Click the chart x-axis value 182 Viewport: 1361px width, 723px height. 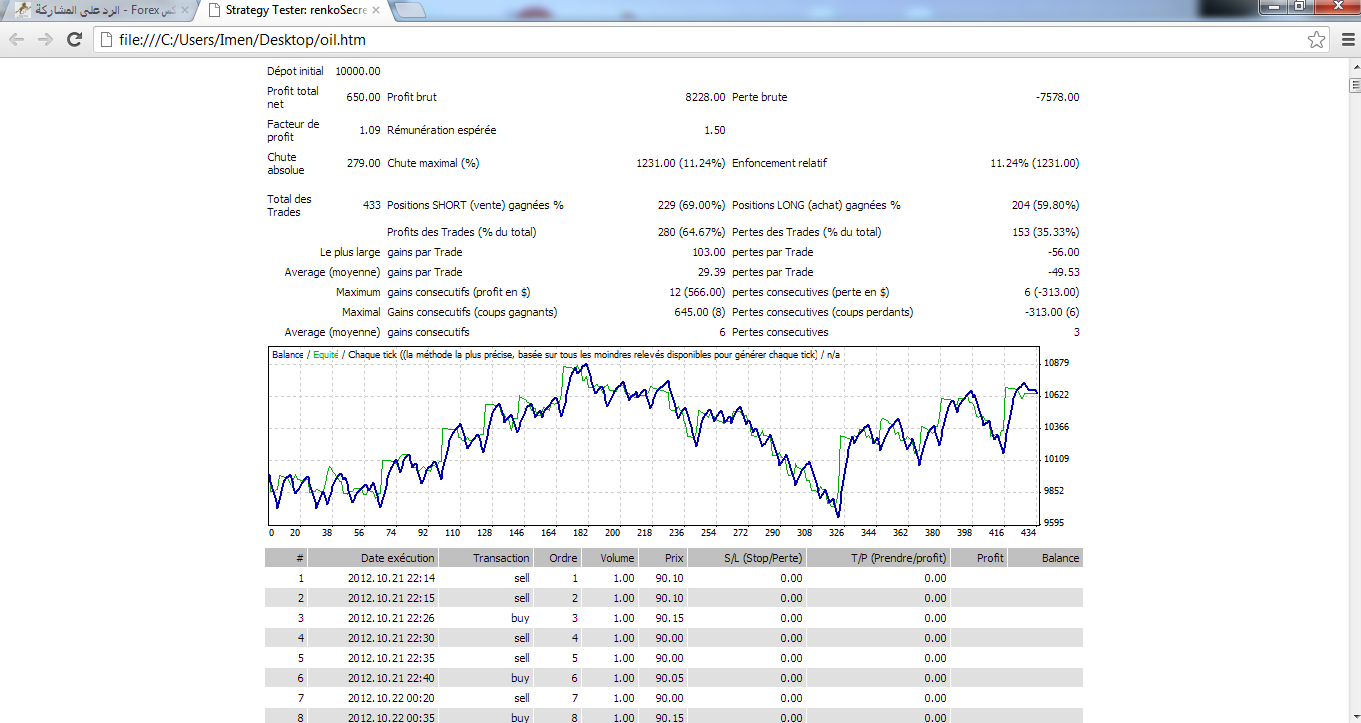tap(580, 533)
